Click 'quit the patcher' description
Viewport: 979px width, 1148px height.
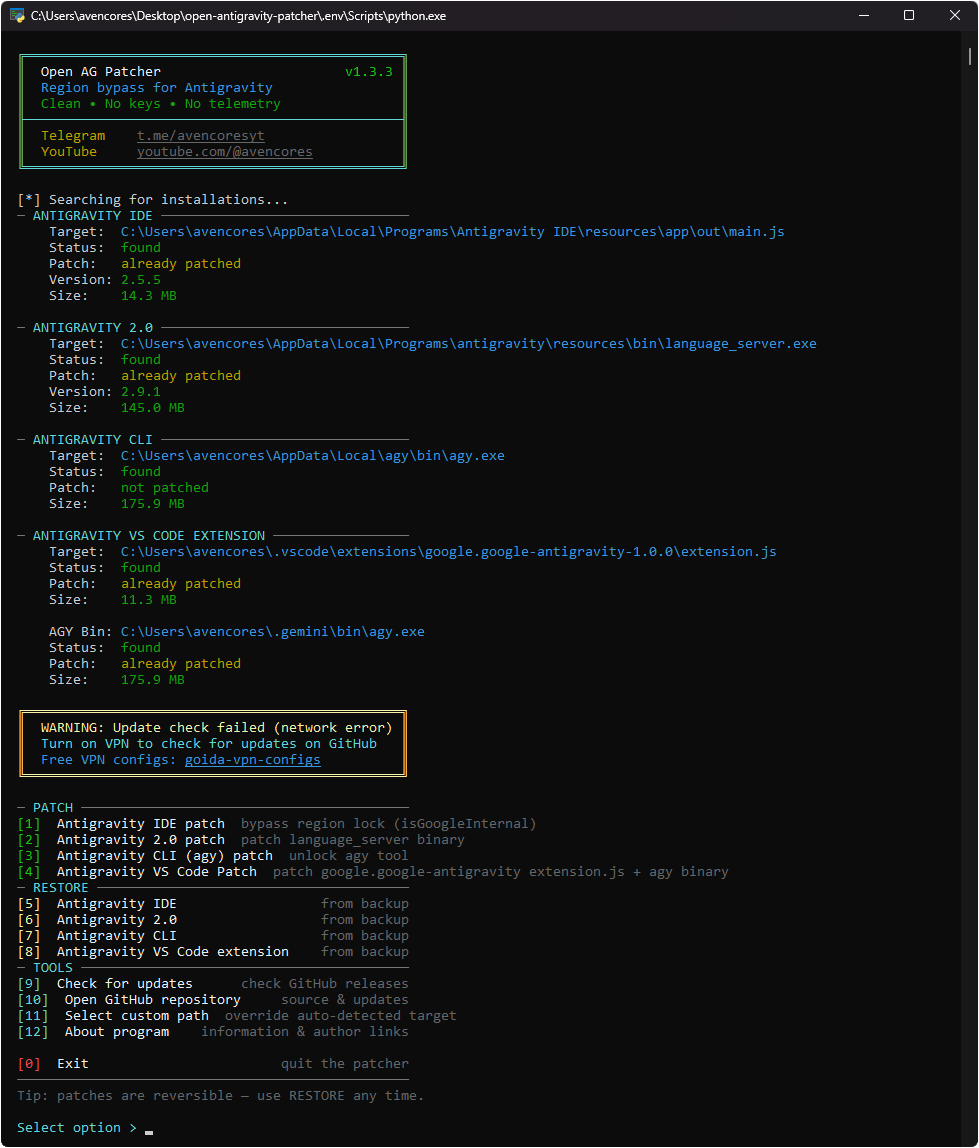pyautogui.click(x=345, y=1064)
